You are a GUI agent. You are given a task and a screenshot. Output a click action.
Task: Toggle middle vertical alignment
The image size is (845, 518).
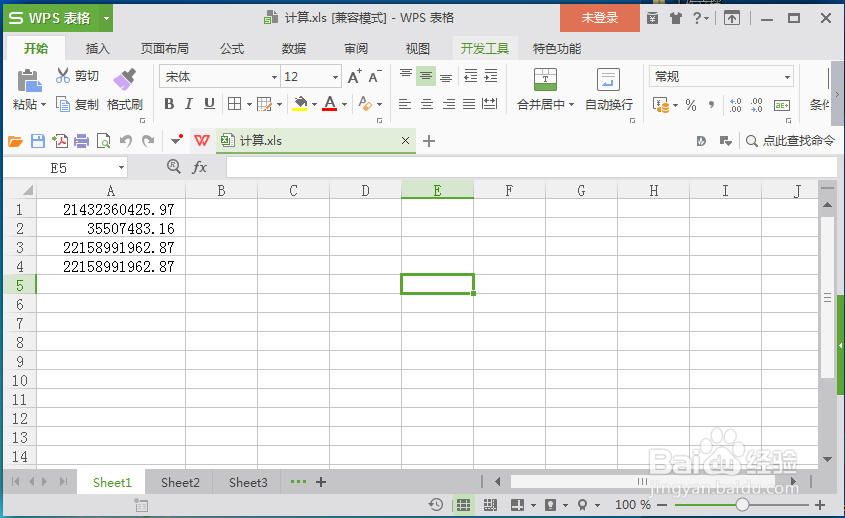point(426,77)
